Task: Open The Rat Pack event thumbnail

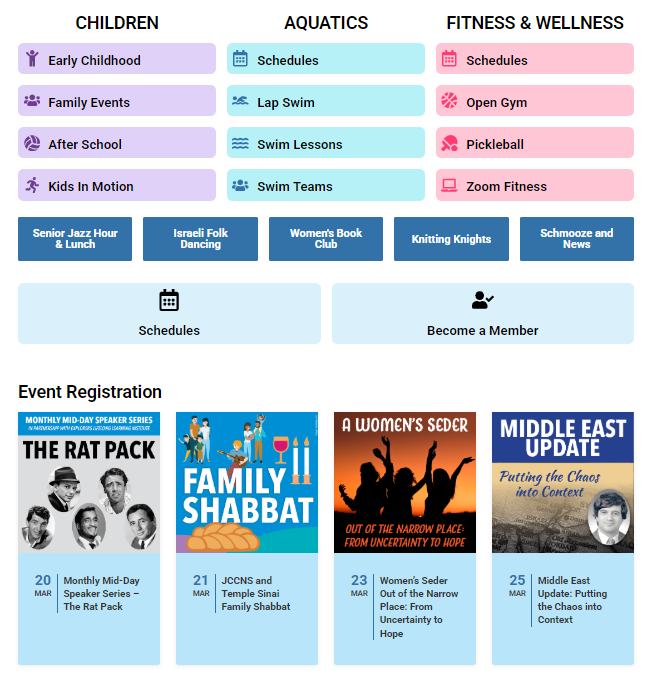Action: coord(89,482)
